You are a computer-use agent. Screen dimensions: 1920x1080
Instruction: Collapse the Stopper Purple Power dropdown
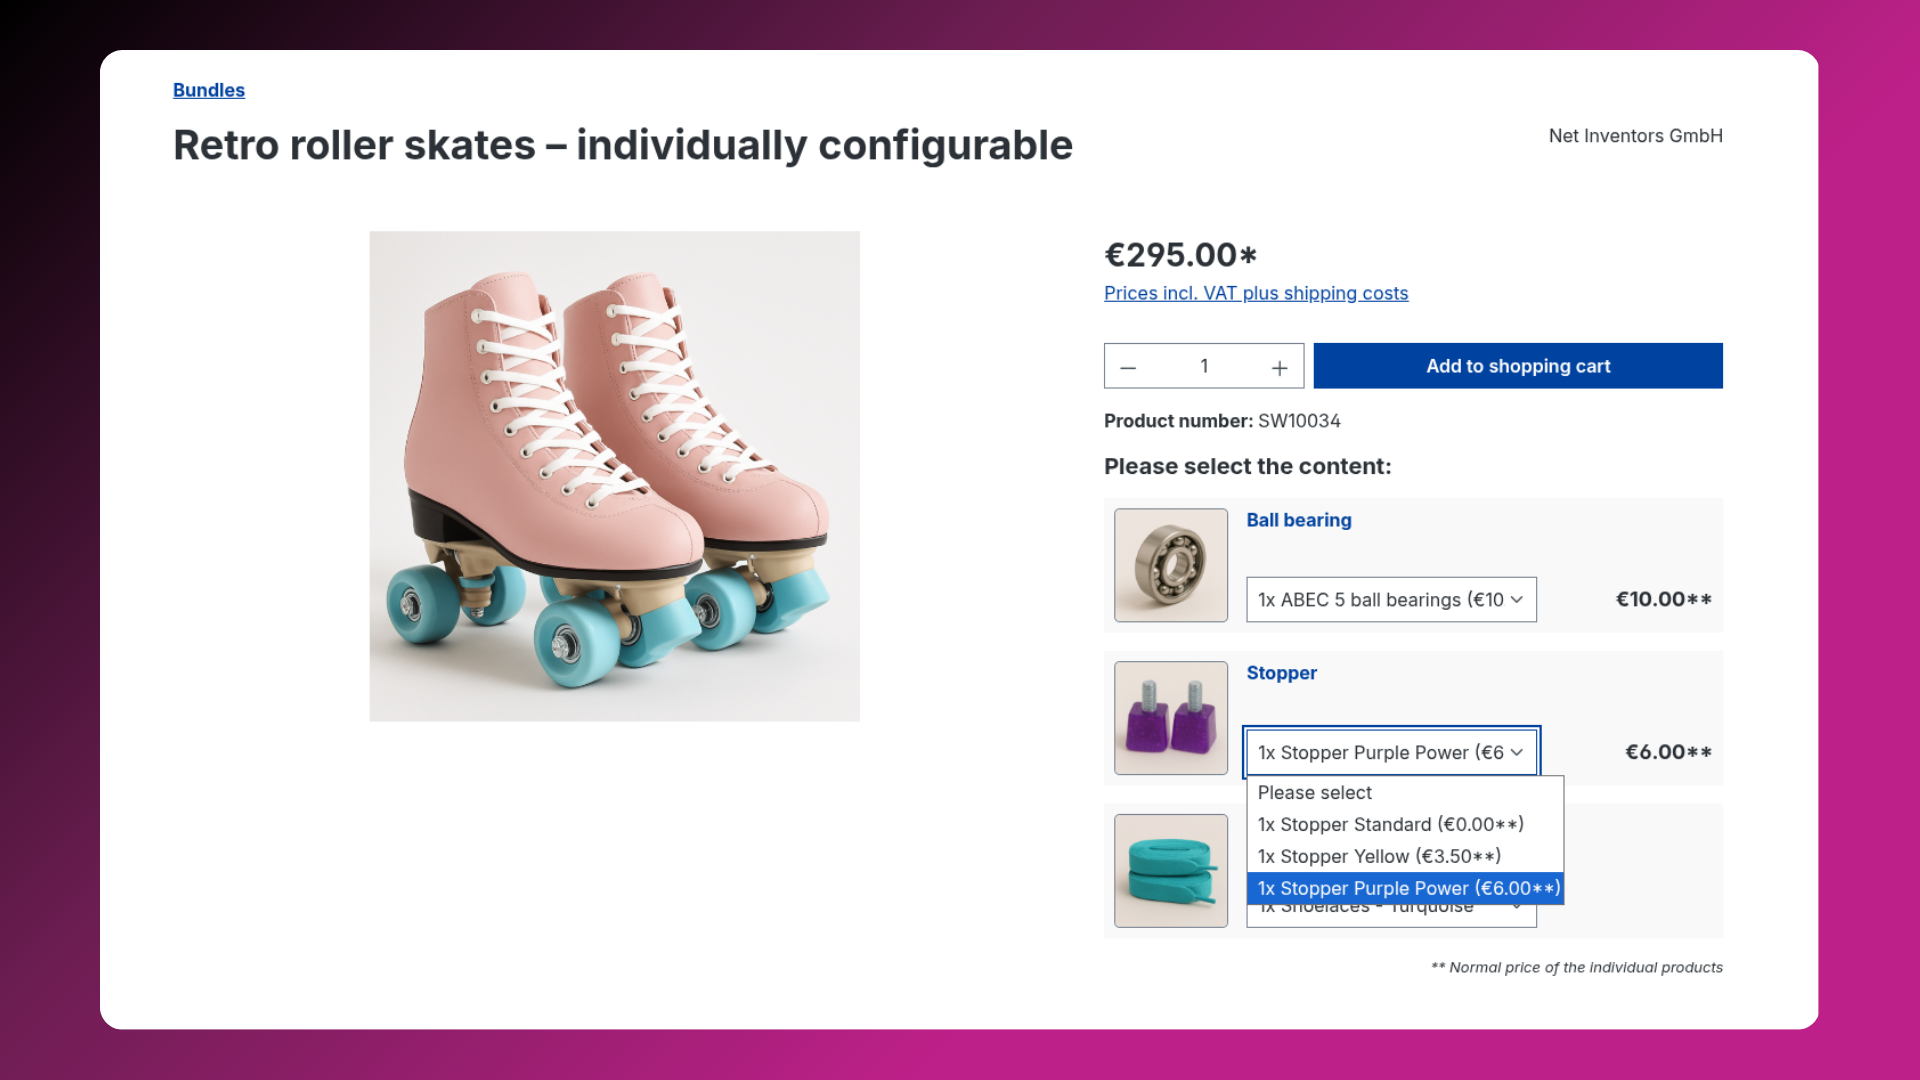(1390, 752)
